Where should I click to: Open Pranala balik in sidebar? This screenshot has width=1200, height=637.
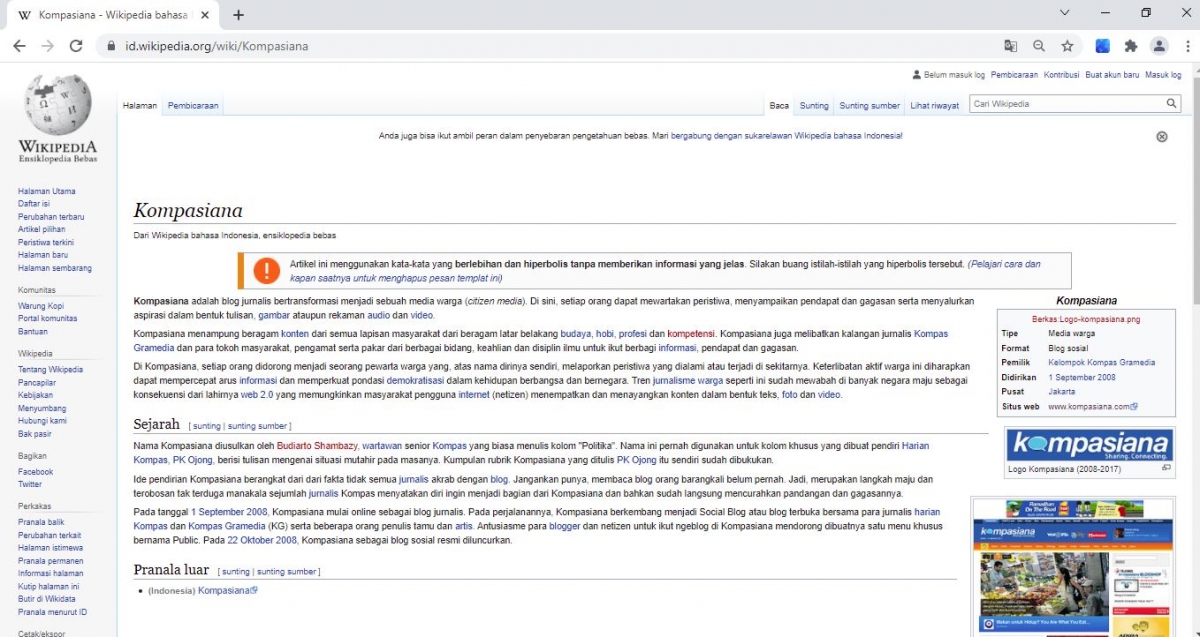[41, 523]
